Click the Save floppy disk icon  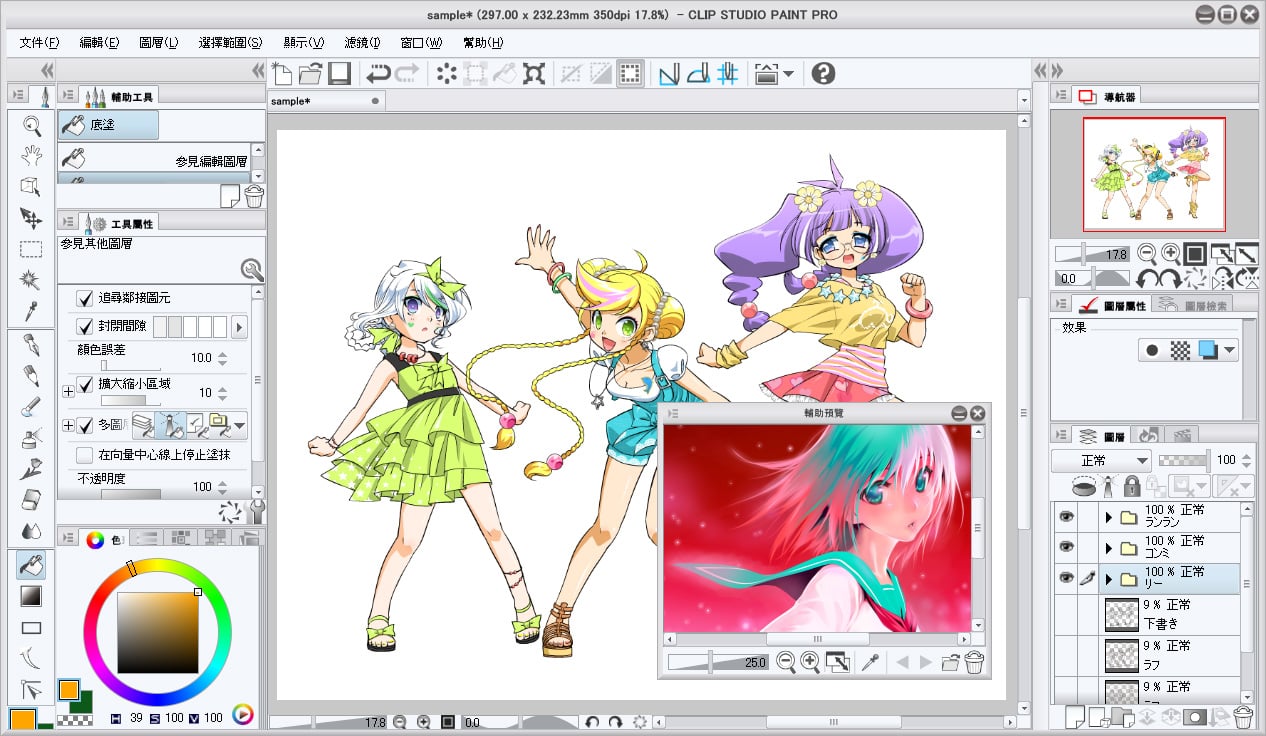339,73
